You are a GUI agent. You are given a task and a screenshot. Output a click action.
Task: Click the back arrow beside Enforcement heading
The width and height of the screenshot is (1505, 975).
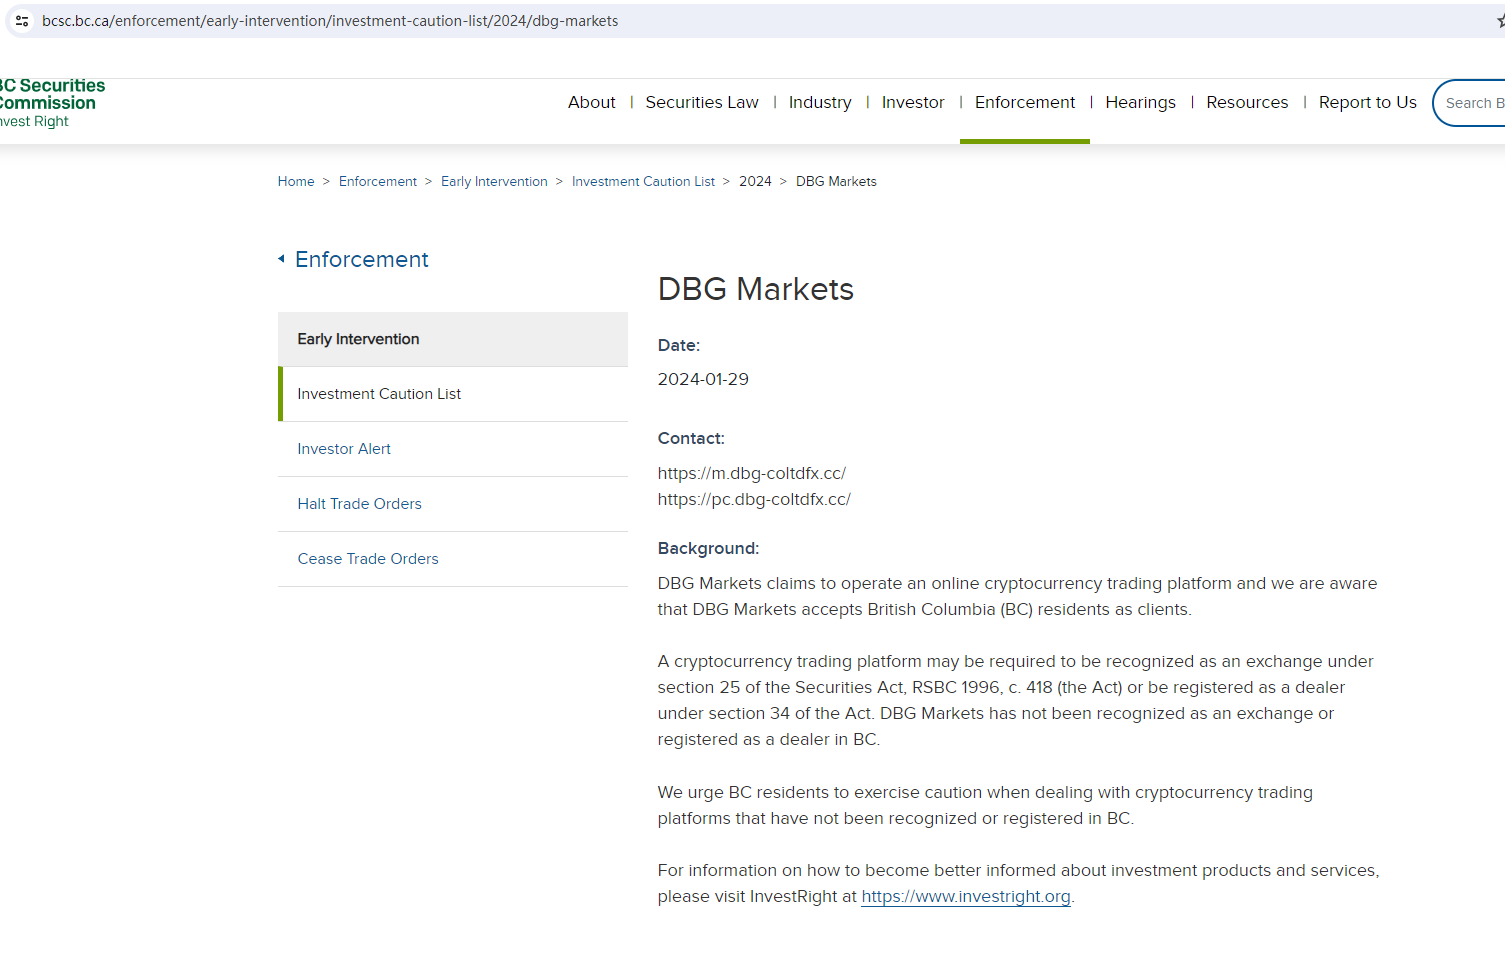281,259
